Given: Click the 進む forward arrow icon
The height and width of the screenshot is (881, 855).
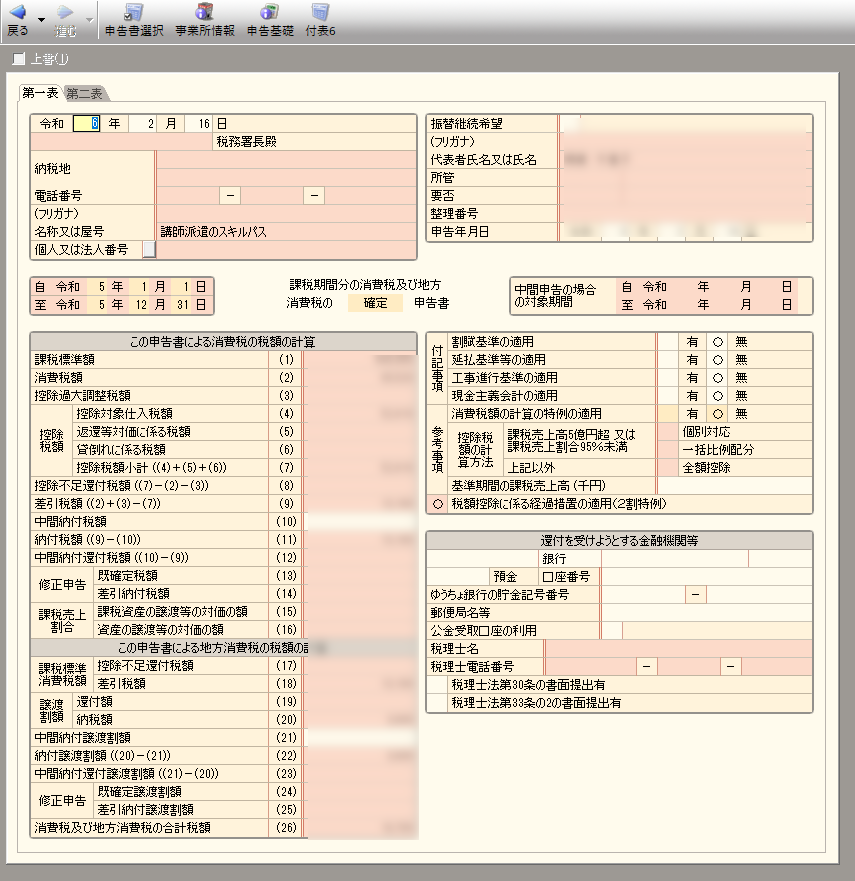Looking at the screenshot, I should pyautogui.click(x=65, y=13).
